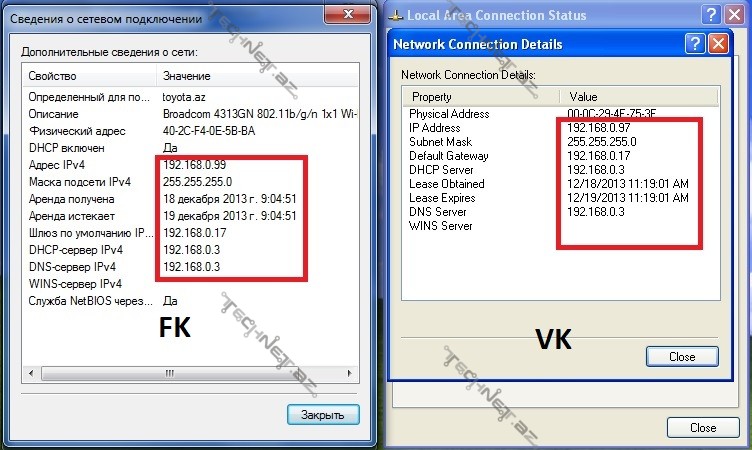Close Сведения о сетевом подключении window with X

348,14
